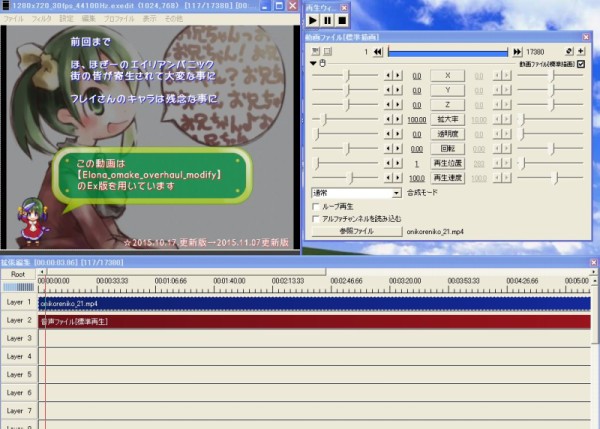Open the 表示 menu
The height and width of the screenshot is (429, 600).
pos(149,19)
